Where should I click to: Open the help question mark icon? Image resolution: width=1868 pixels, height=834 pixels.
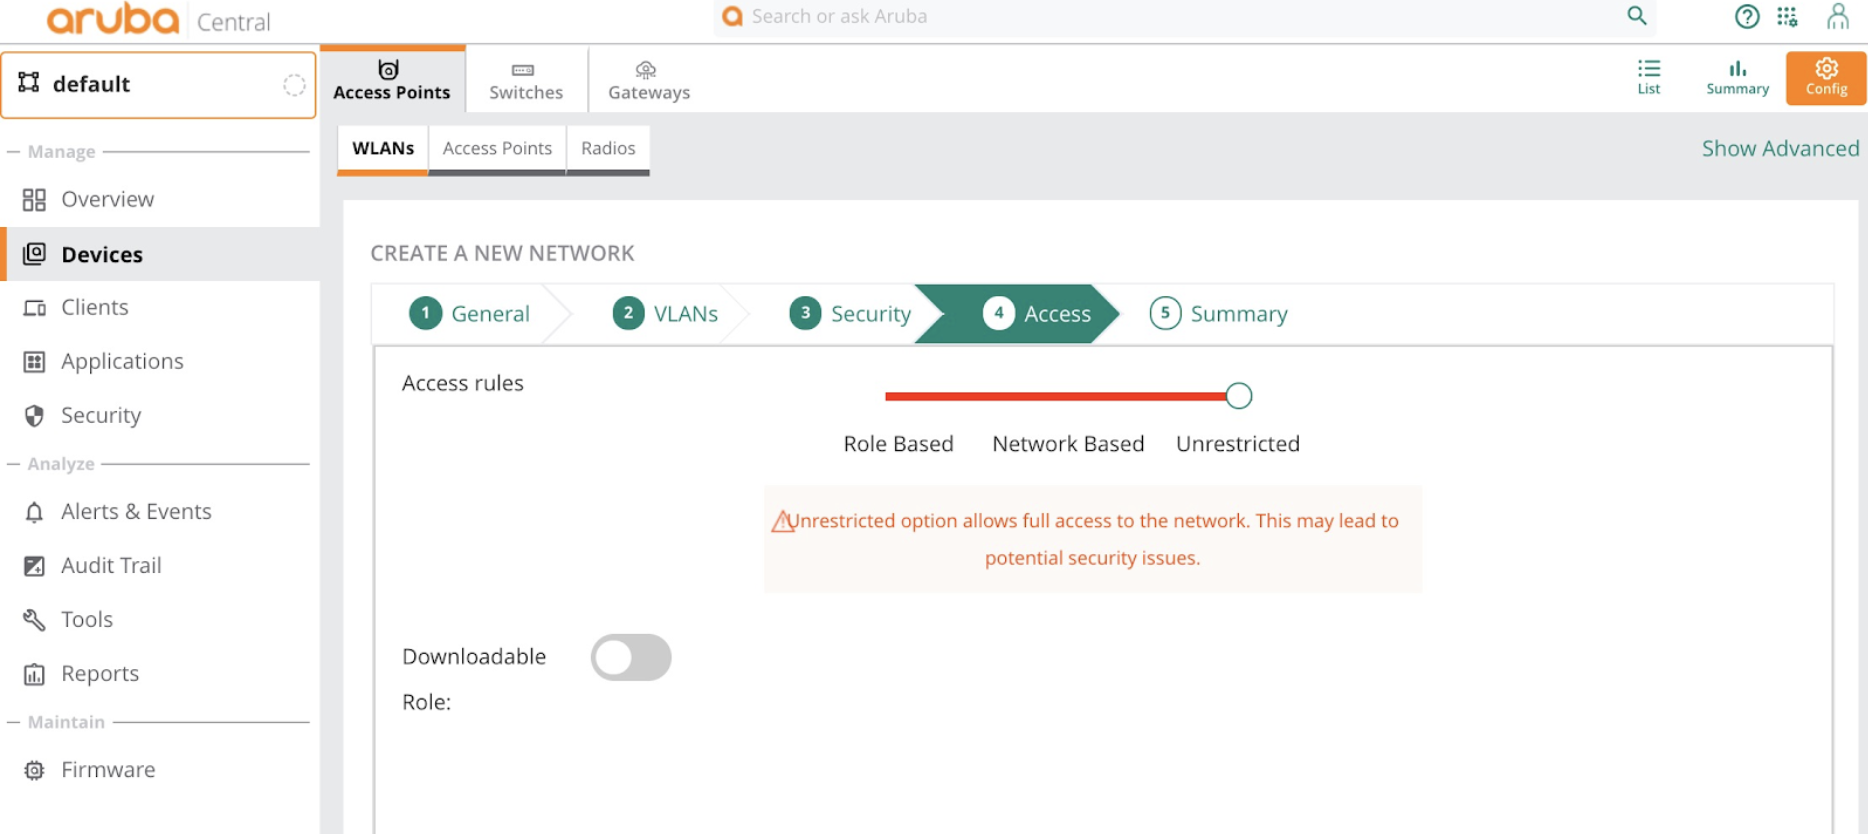[1747, 17]
